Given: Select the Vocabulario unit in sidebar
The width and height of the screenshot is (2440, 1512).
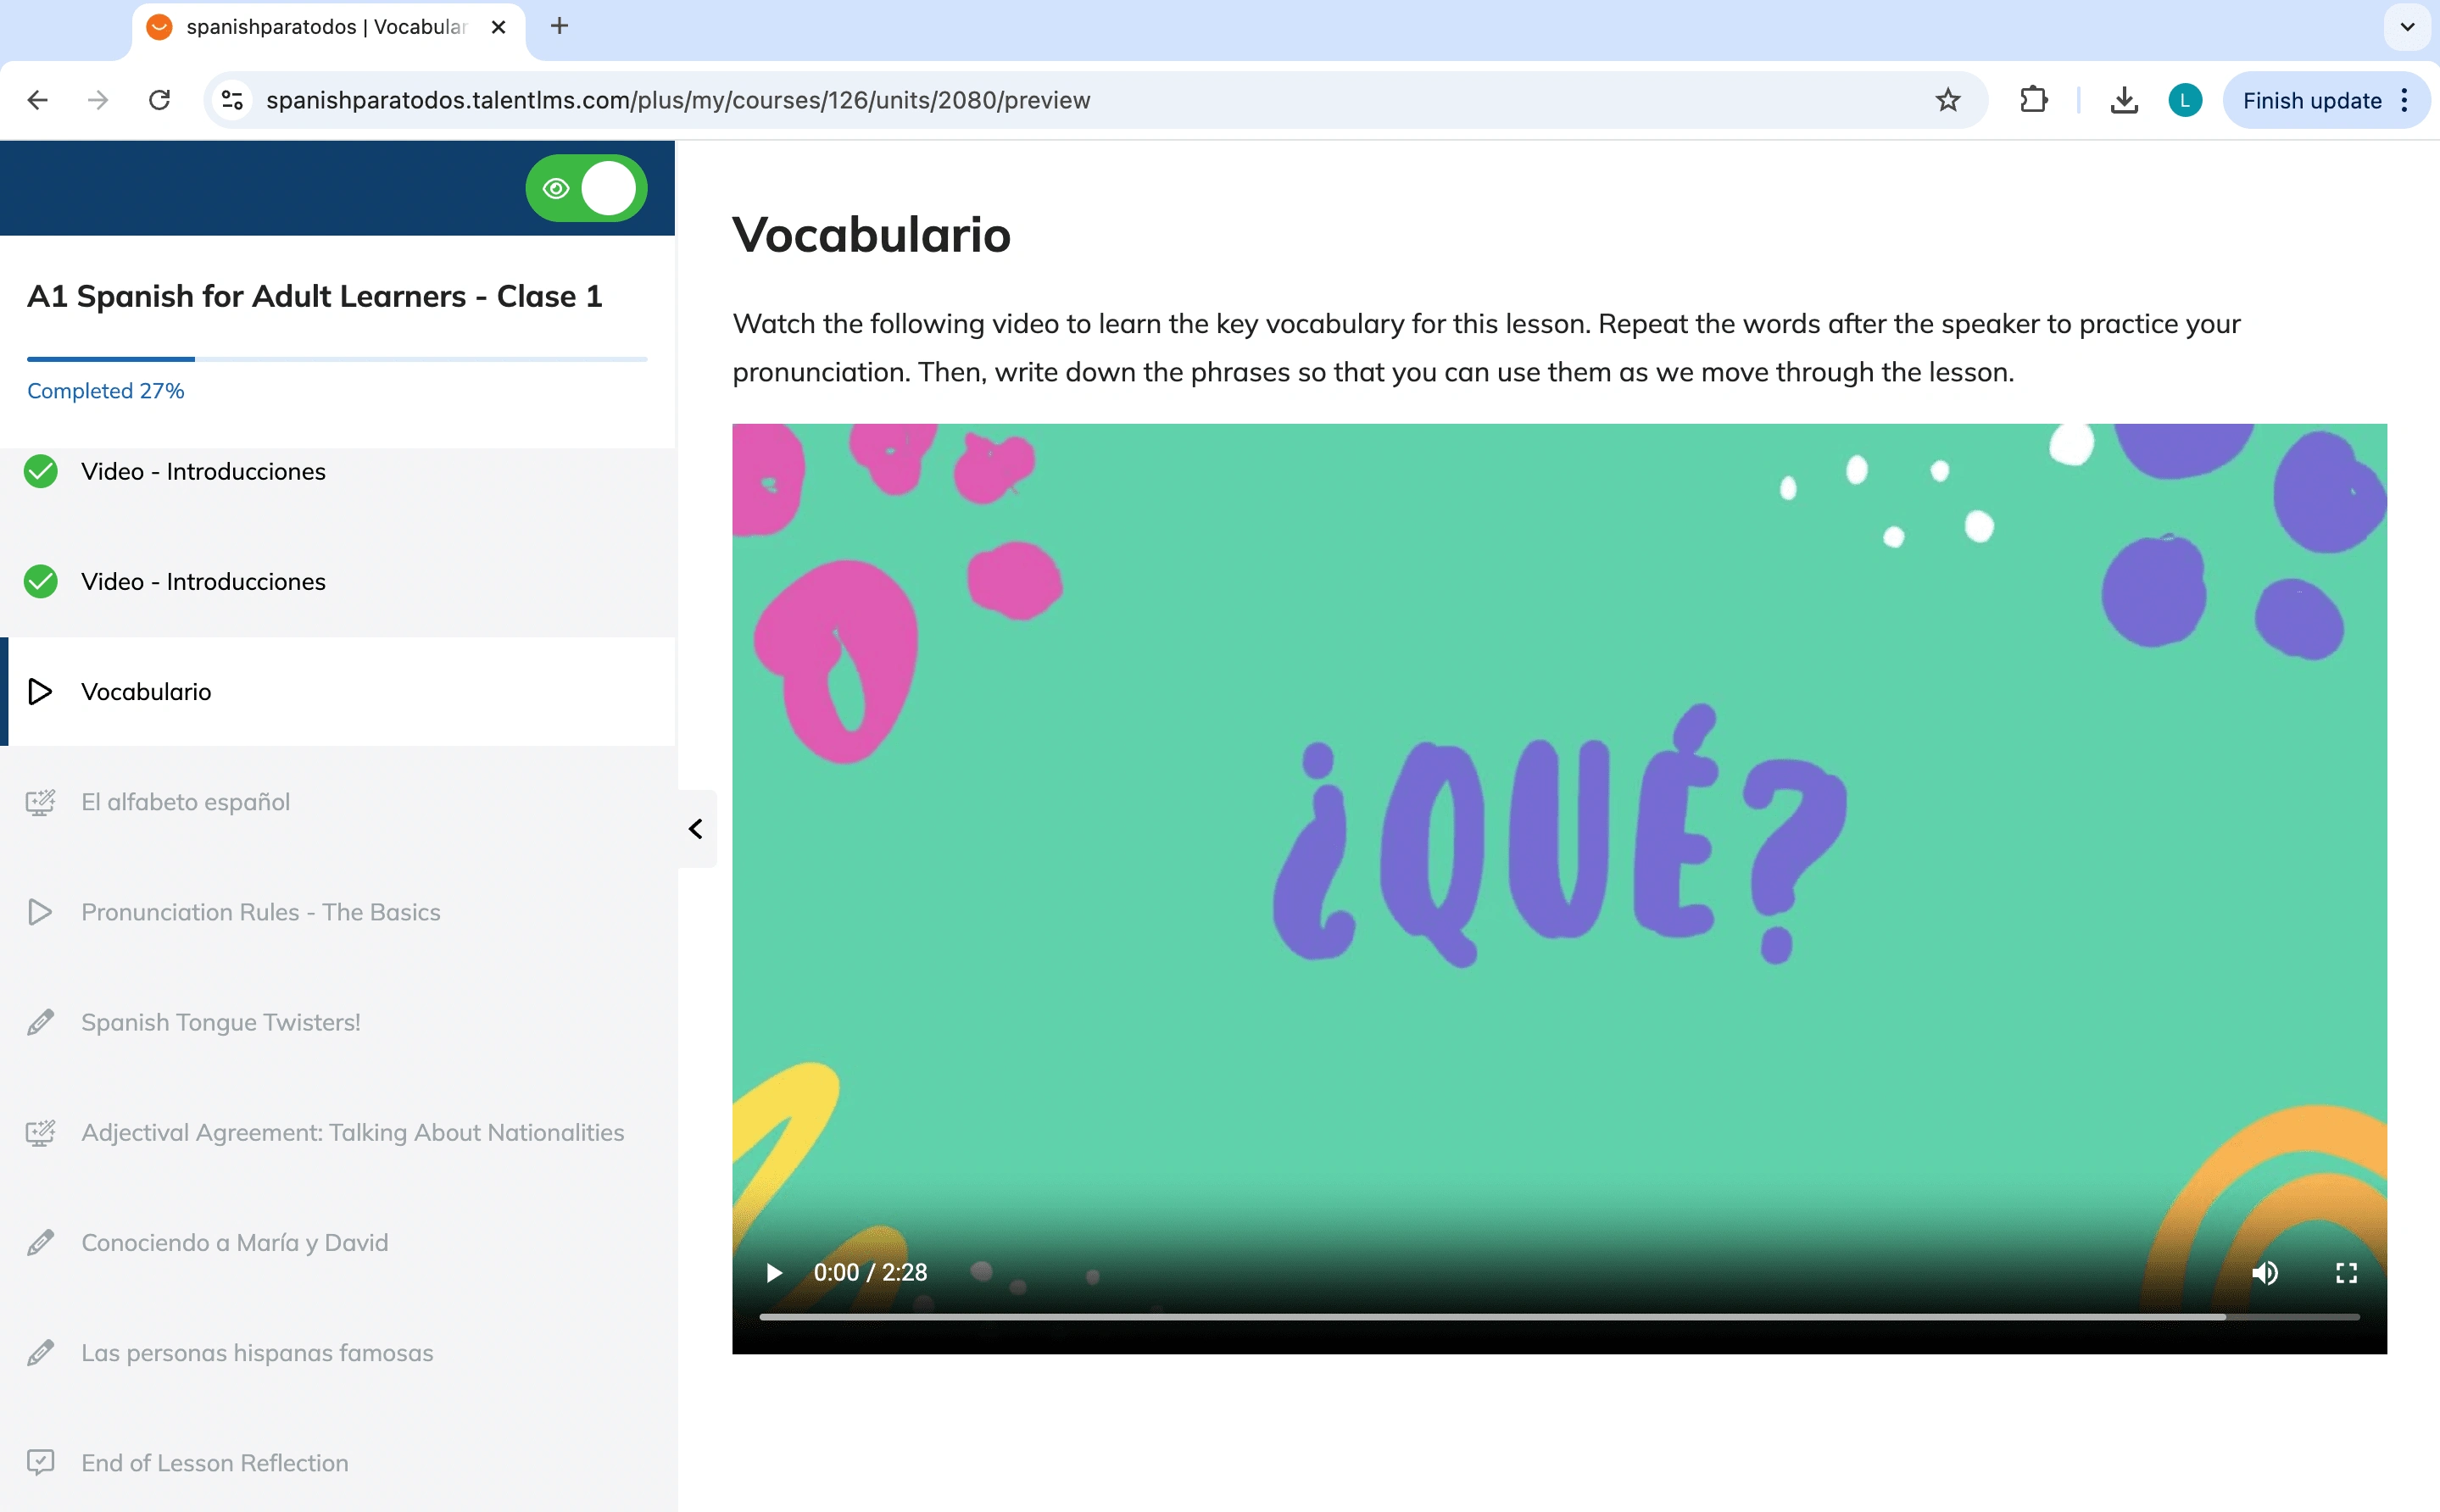Looking at the screenshot, I should click(338, 691).
